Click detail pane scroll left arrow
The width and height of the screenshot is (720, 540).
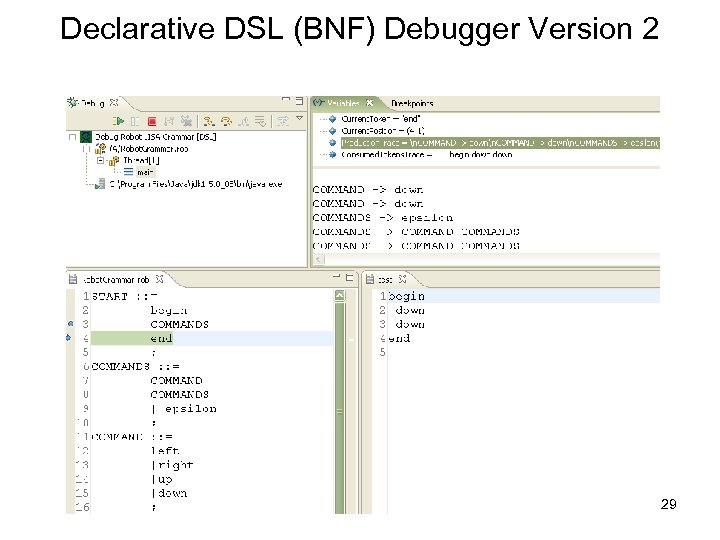[319, 259]
